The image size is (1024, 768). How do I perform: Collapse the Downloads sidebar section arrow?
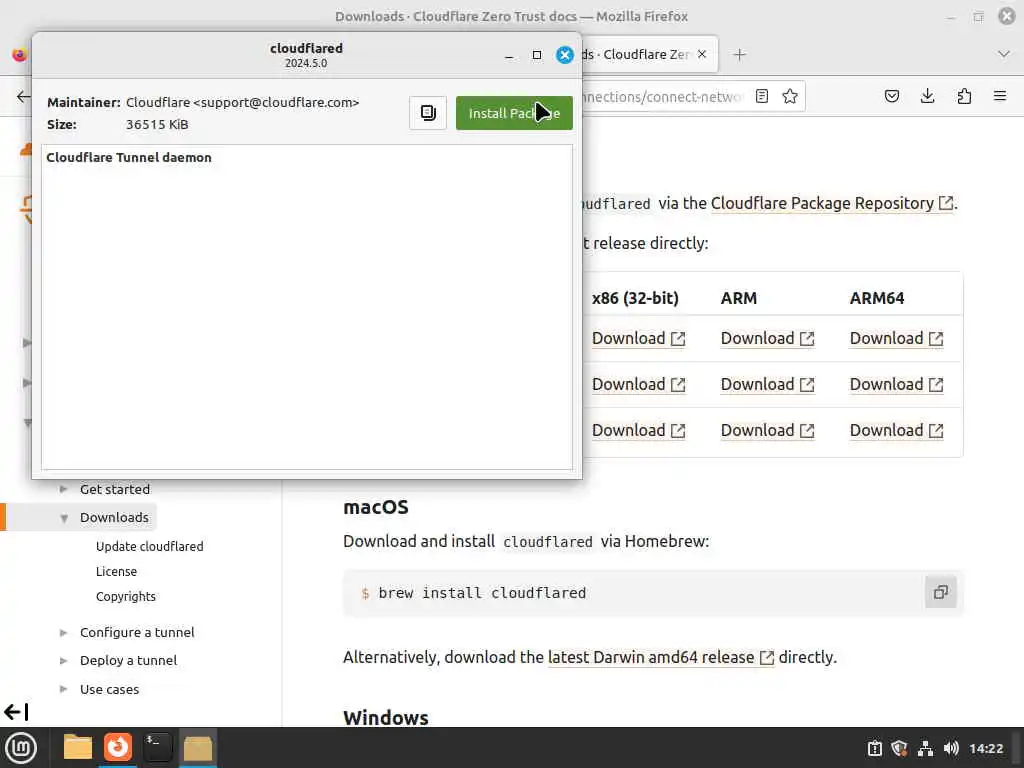(64, 518)
